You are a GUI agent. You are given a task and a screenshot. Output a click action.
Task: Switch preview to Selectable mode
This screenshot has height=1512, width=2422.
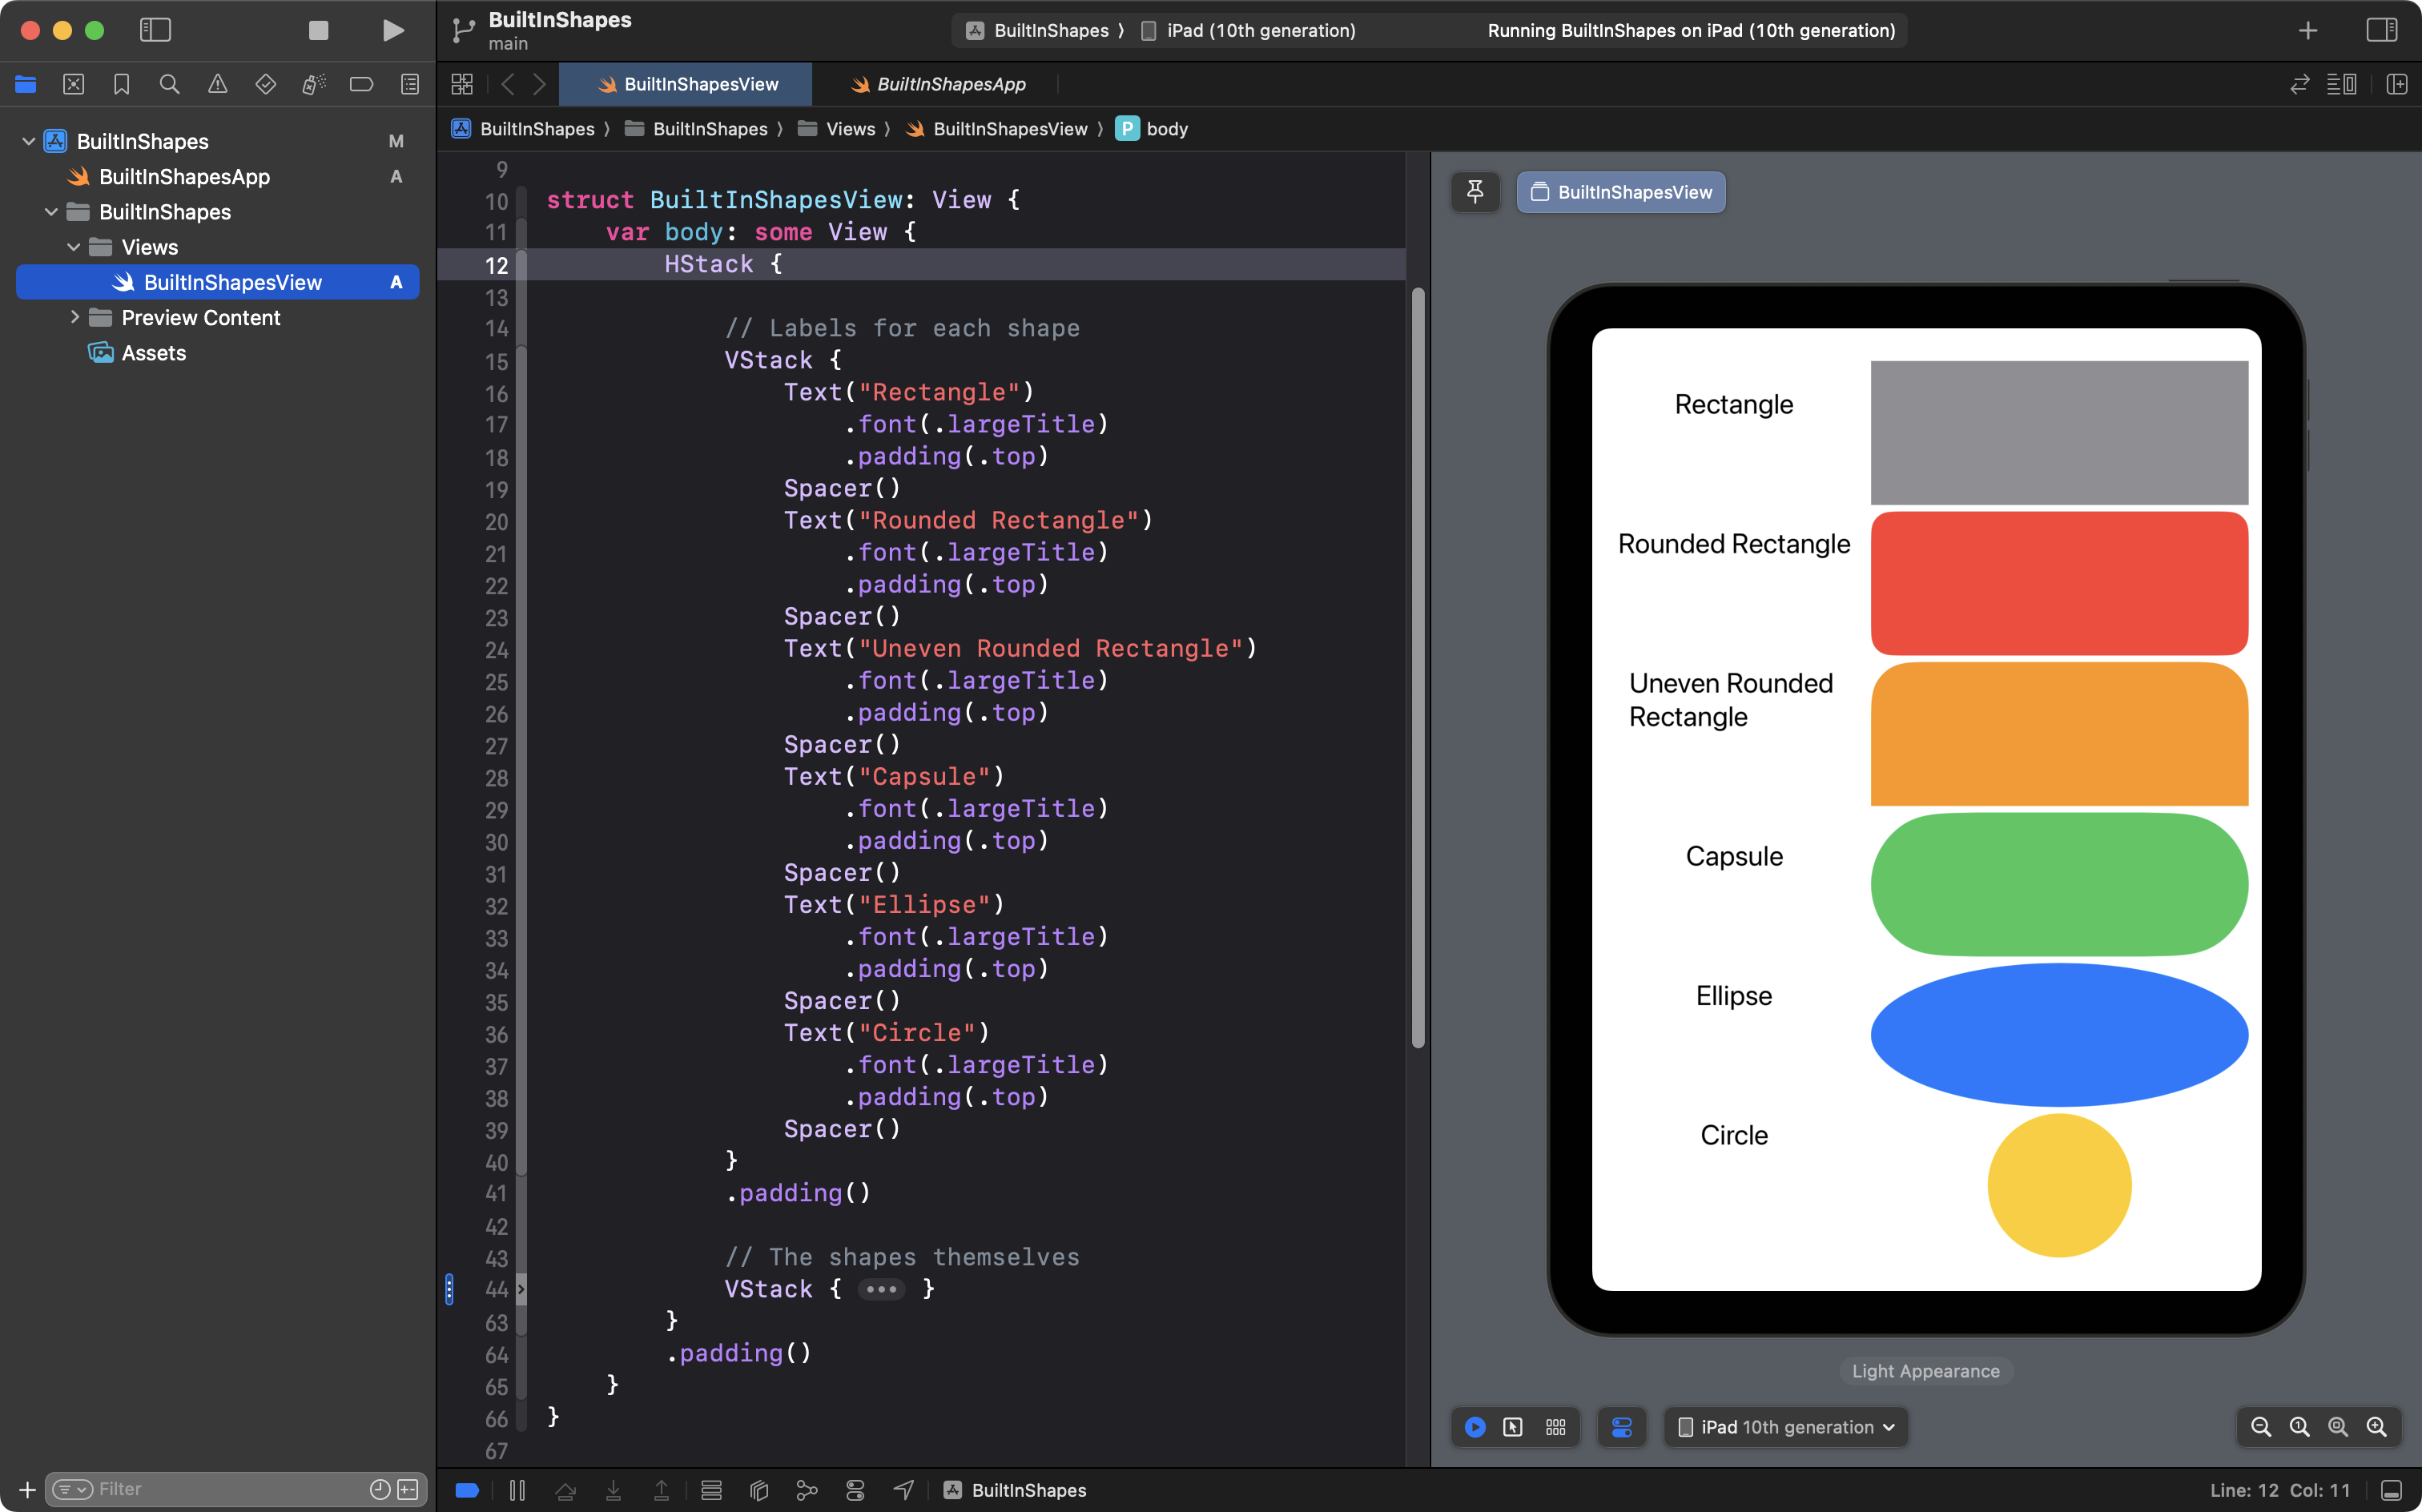tap(1513, 1427)
